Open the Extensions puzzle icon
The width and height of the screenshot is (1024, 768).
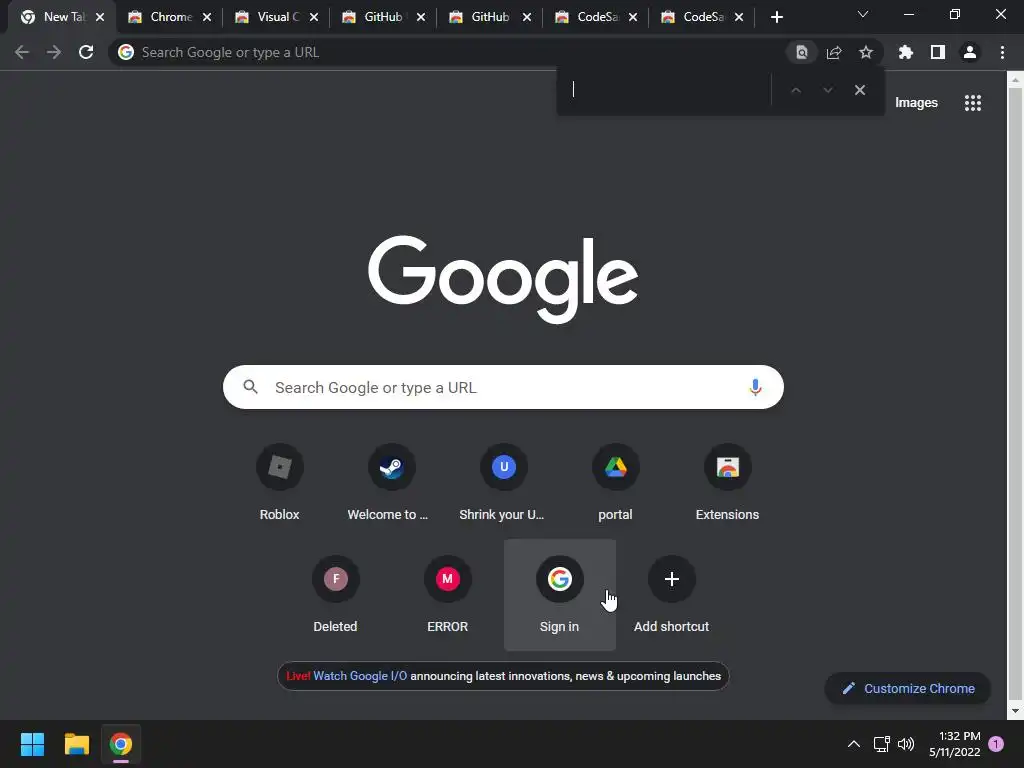[905, 52]
